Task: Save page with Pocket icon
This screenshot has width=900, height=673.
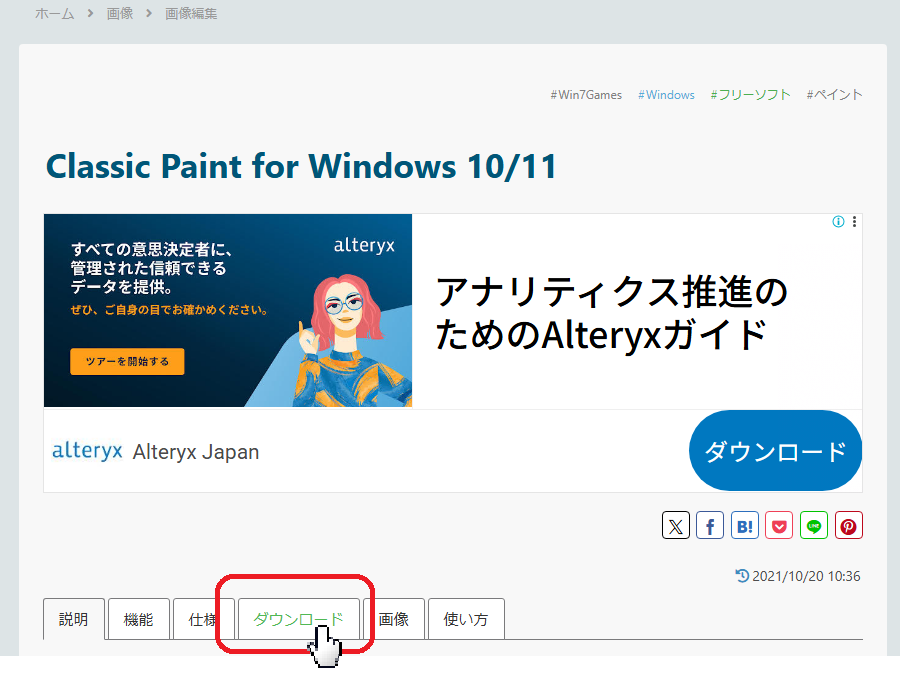Action: (779, 525)
